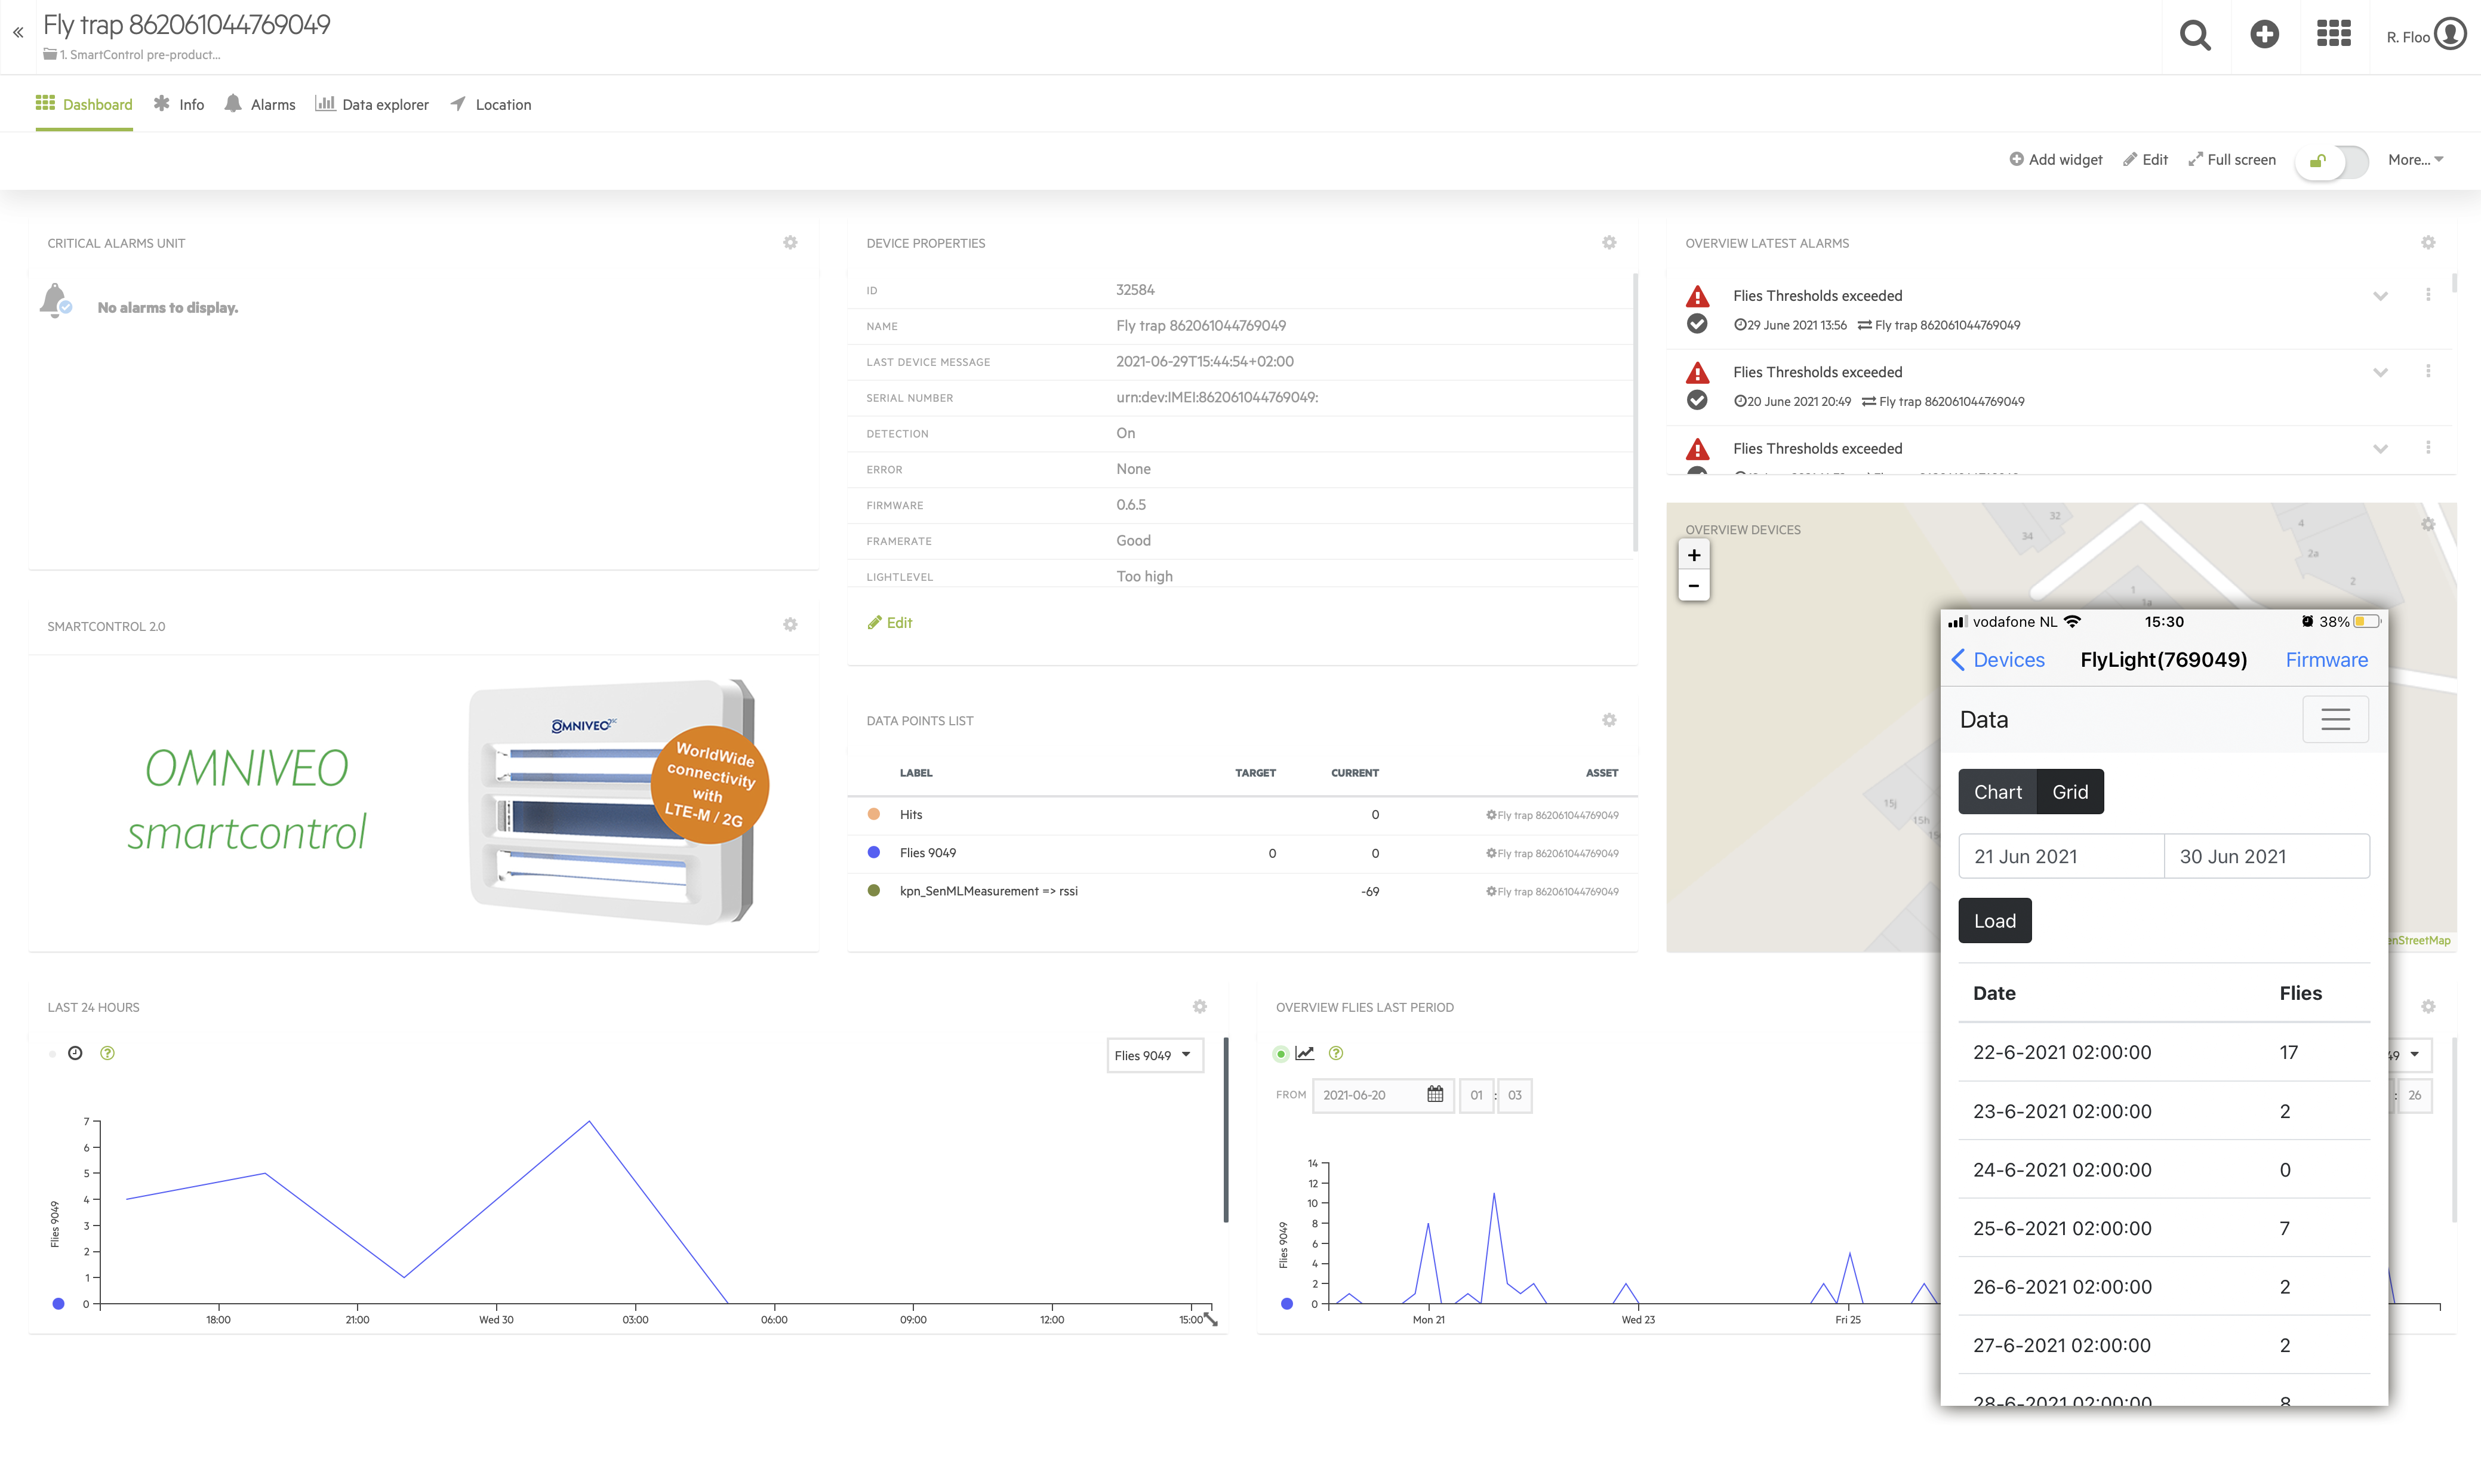Go back to Devices in phone overlay

(x=1998, y=659)
